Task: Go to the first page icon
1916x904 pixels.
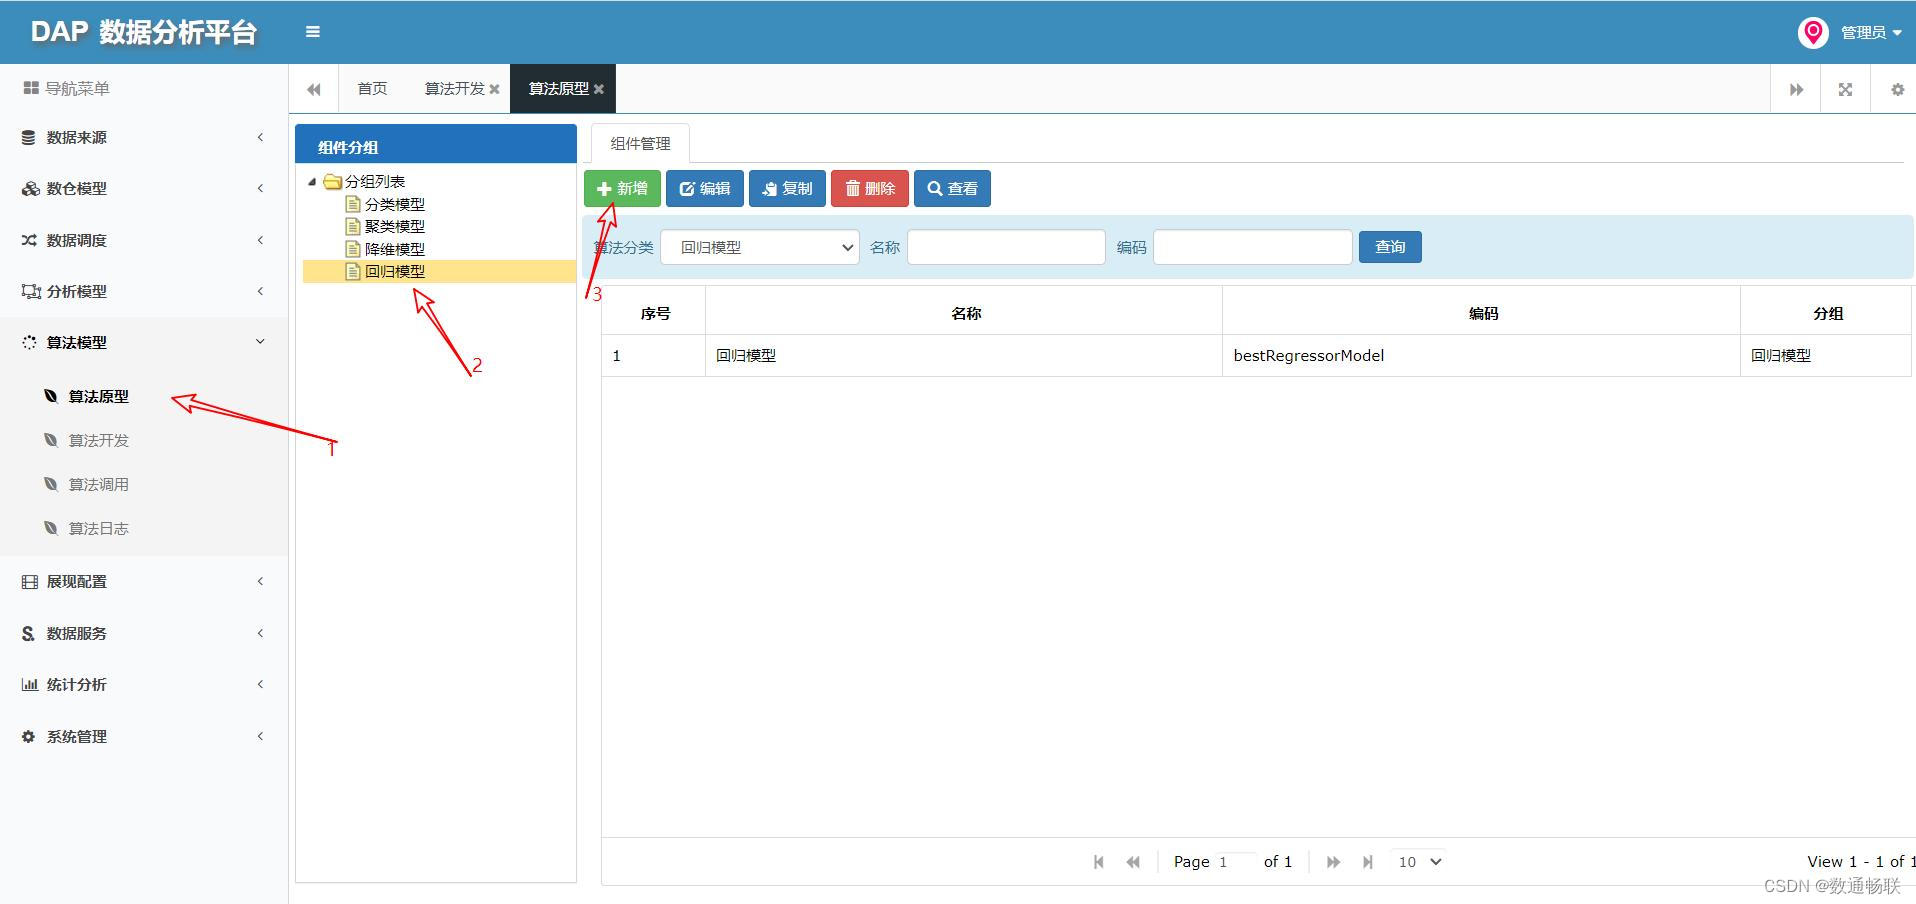Action: (x=1098, y=862)
